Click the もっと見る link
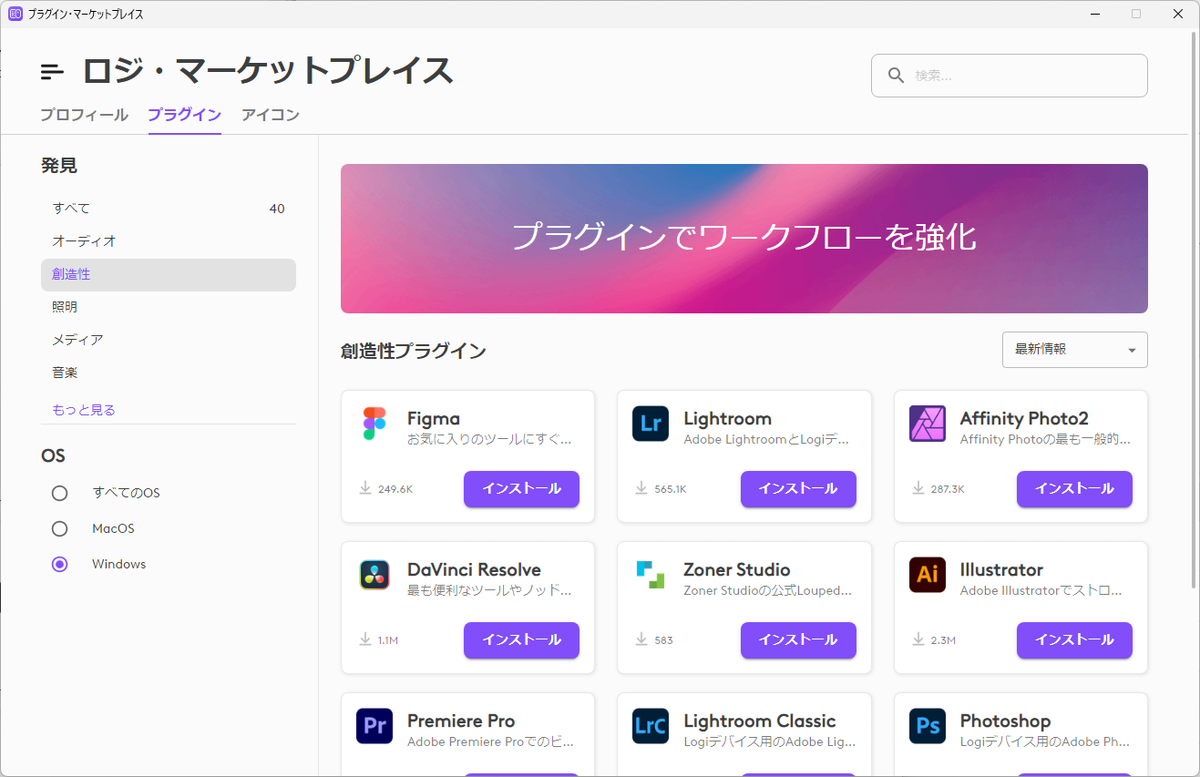Viewport: 1200px width, 777px height. (x=84, y=410)
